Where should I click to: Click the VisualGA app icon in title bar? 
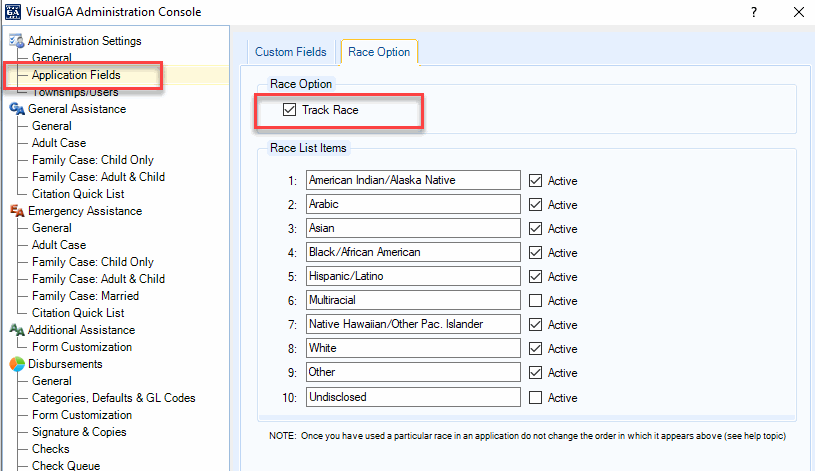coord(12,11)
